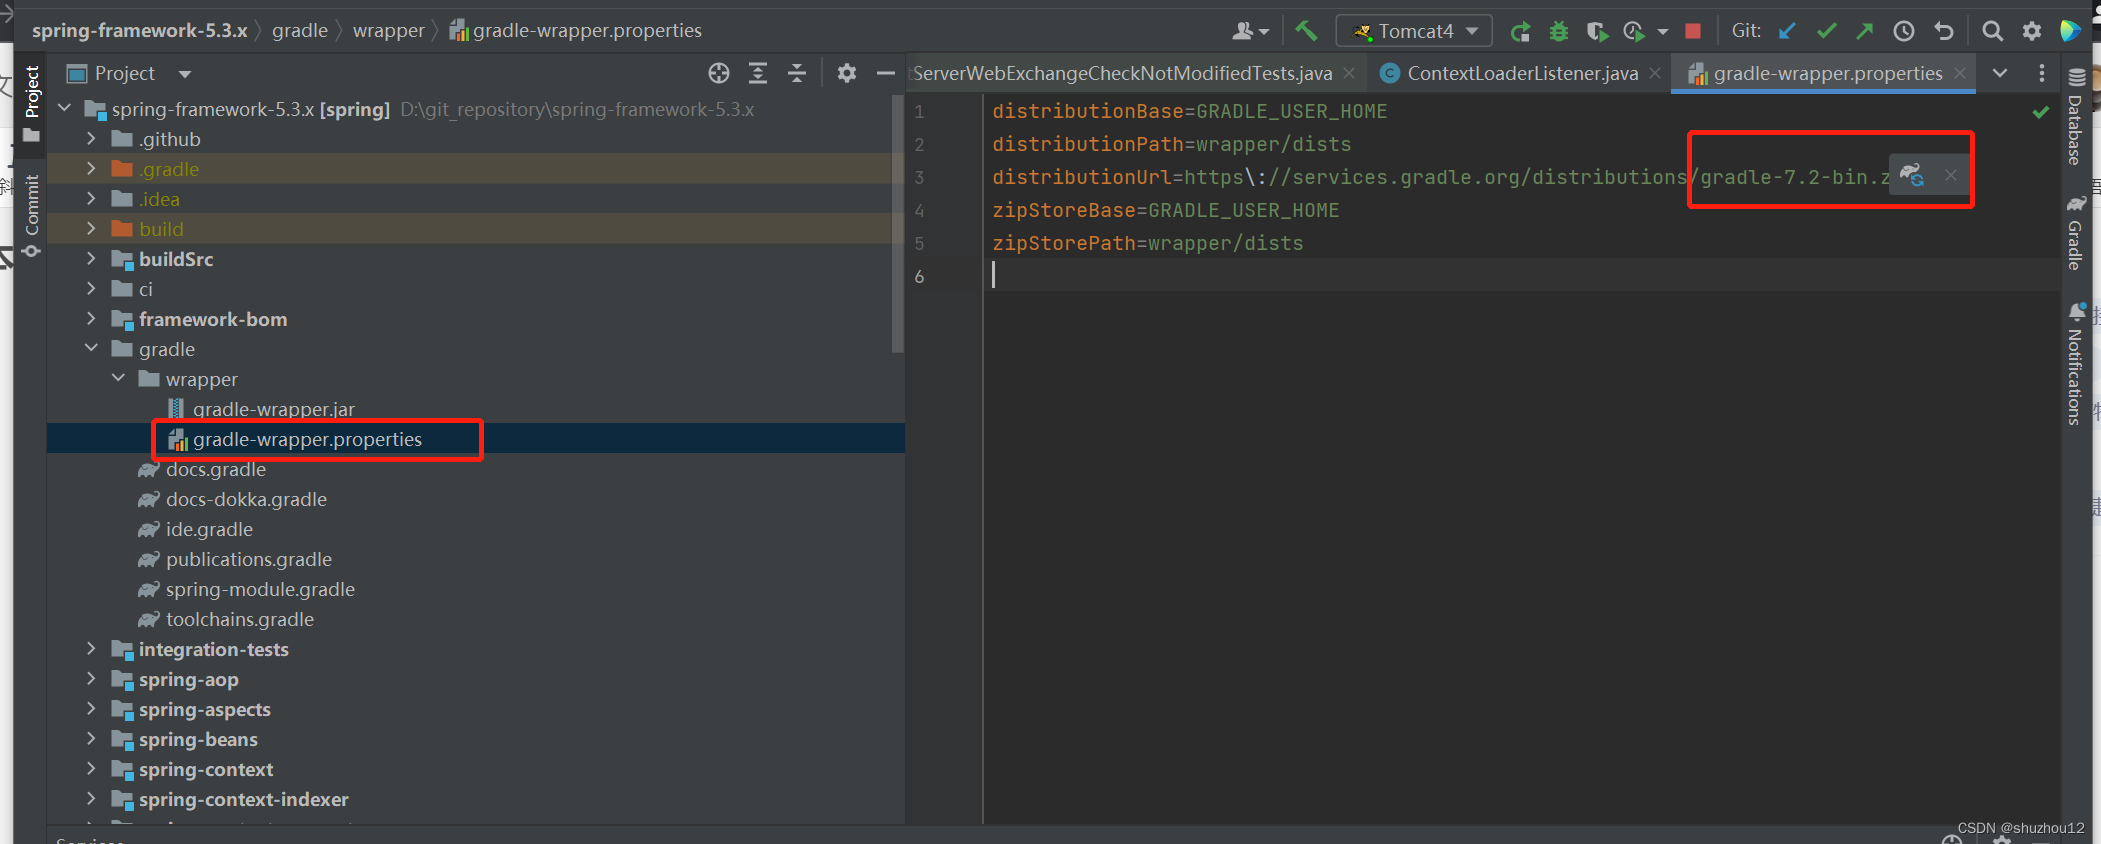Select ide.gradle file
Viewport: 2101px width, 844px height.
[x=209, y=529]
